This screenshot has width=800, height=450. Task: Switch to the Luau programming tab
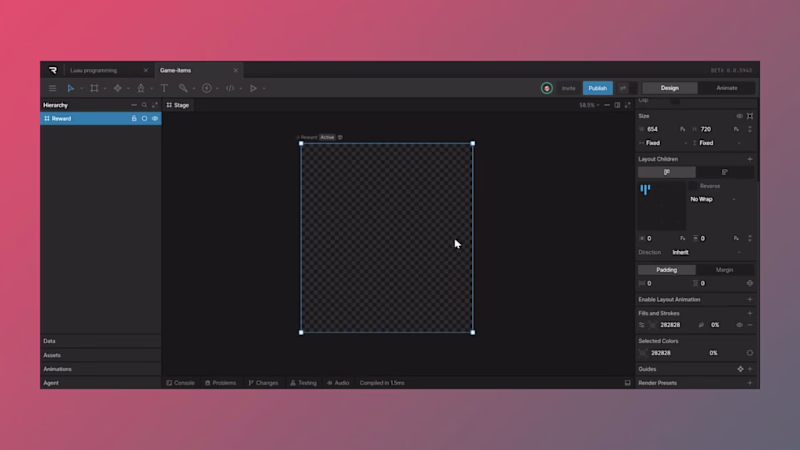click(94, 70)
